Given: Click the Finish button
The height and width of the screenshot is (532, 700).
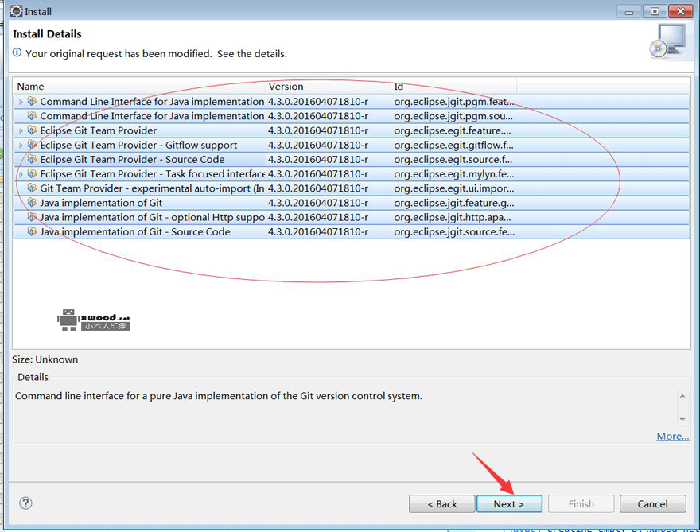Looking at the screenshot, I should (581, 504).
